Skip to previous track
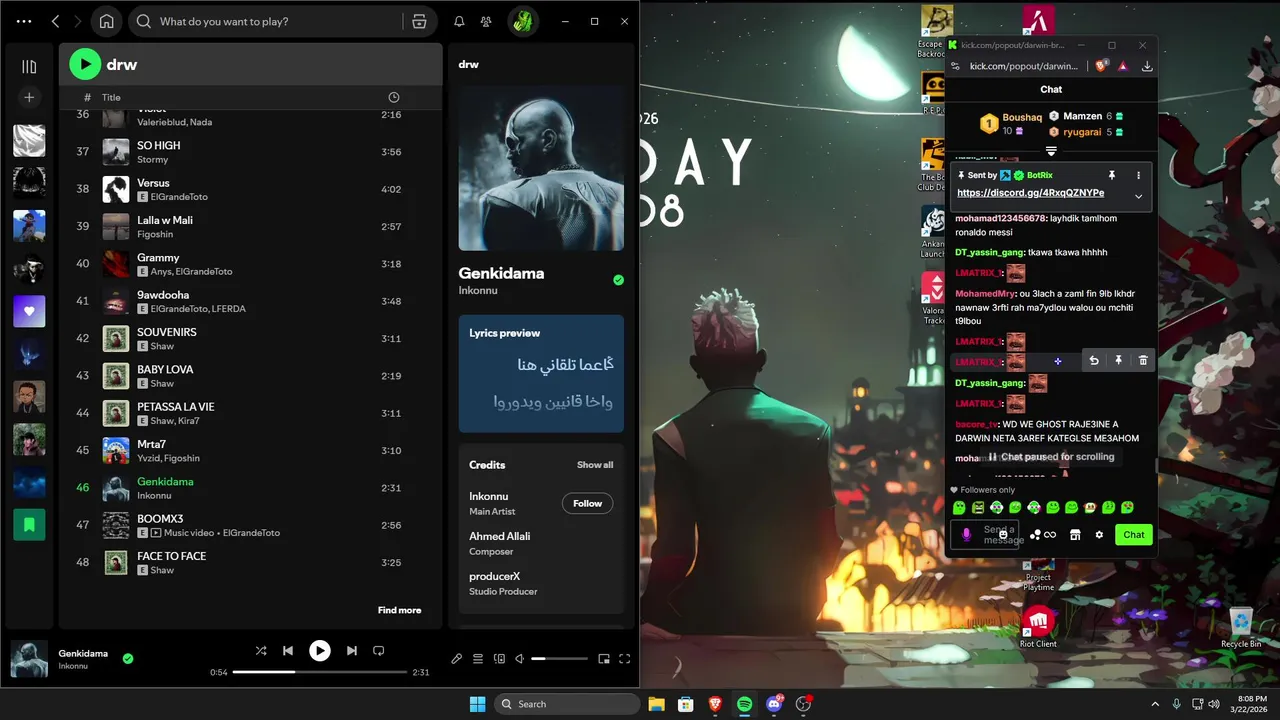Viewport: 1280px width, 720px height. click(288, 650)
